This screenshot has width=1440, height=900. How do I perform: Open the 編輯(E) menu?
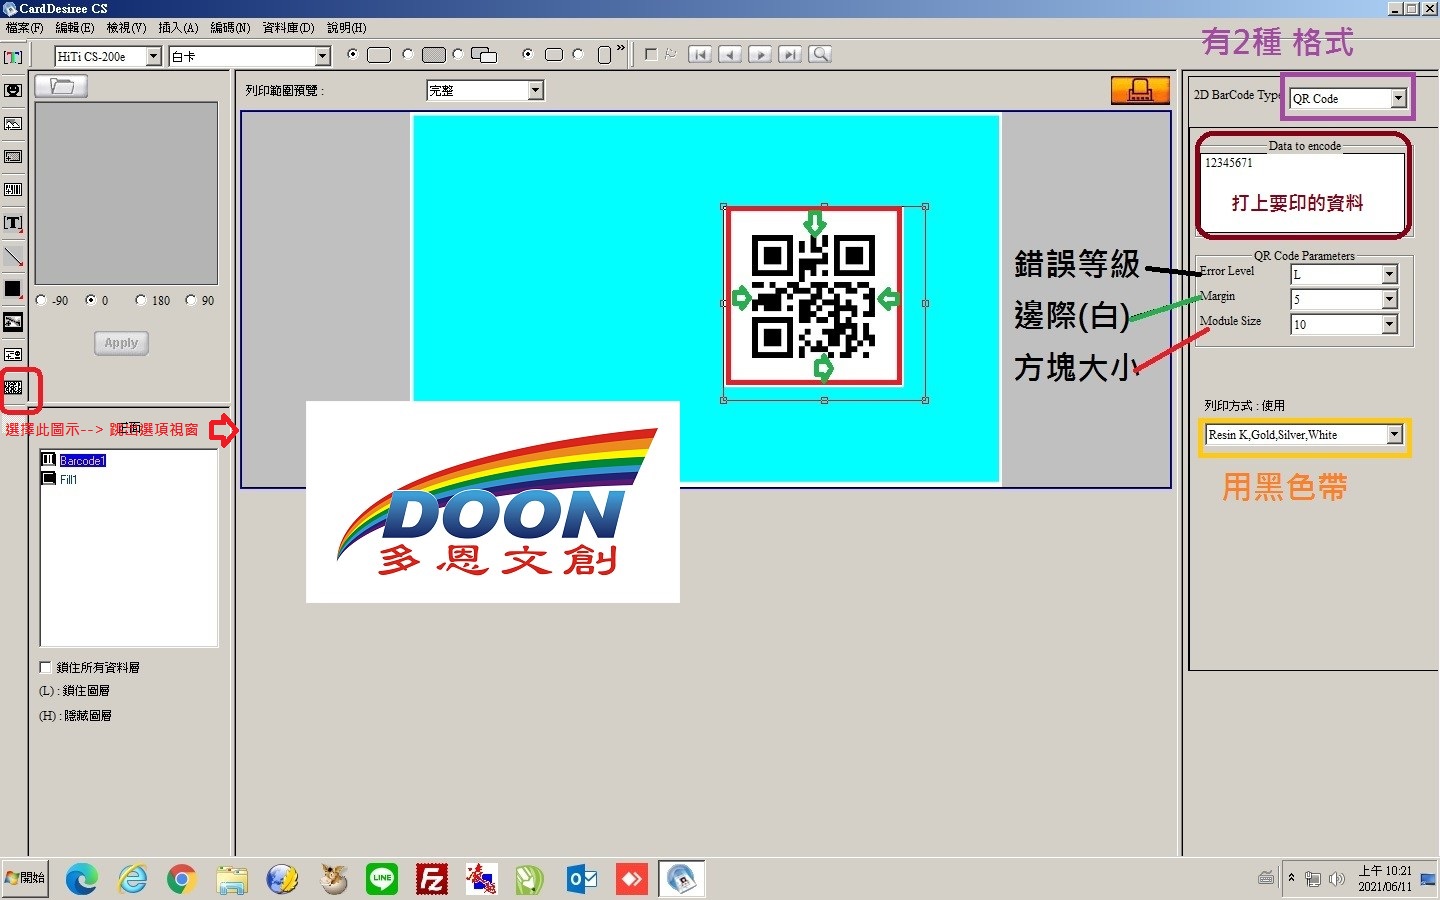(x=75, y=28)
